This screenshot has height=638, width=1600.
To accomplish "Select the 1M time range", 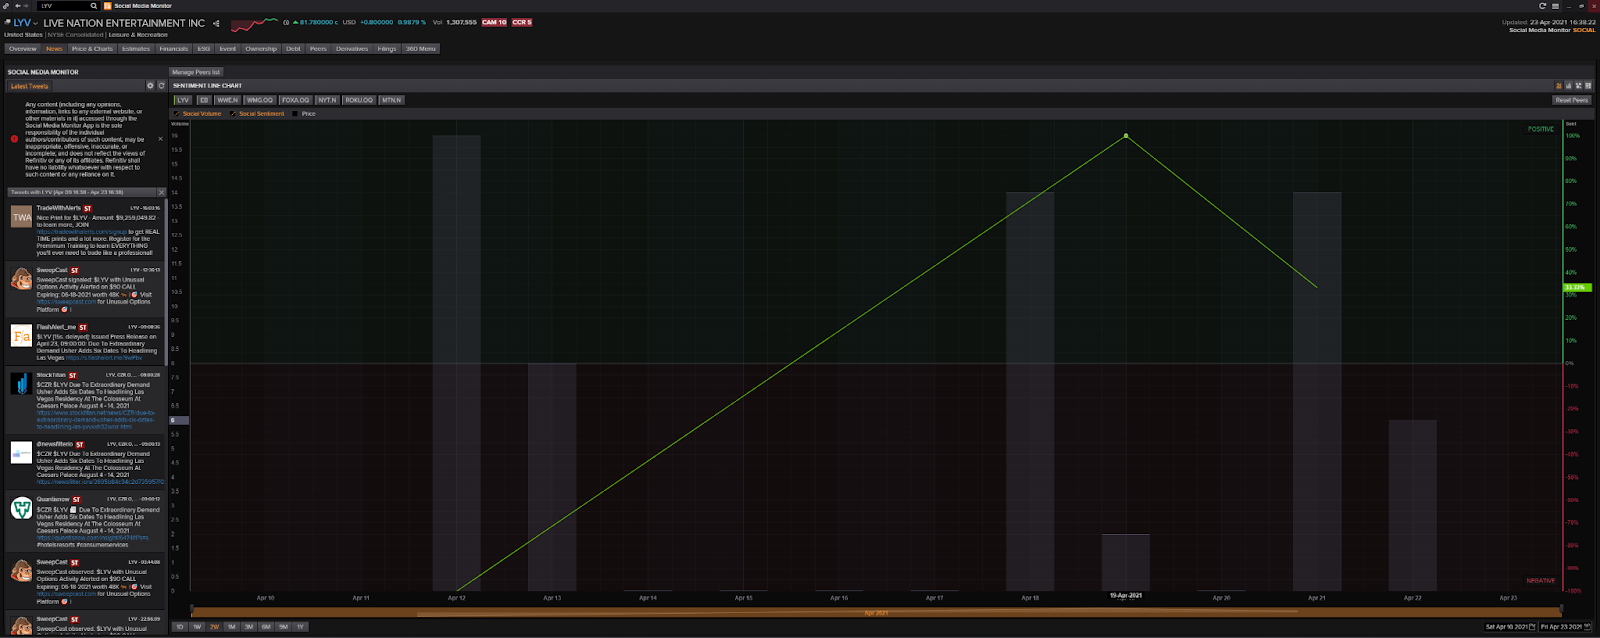I will point(231,627).
